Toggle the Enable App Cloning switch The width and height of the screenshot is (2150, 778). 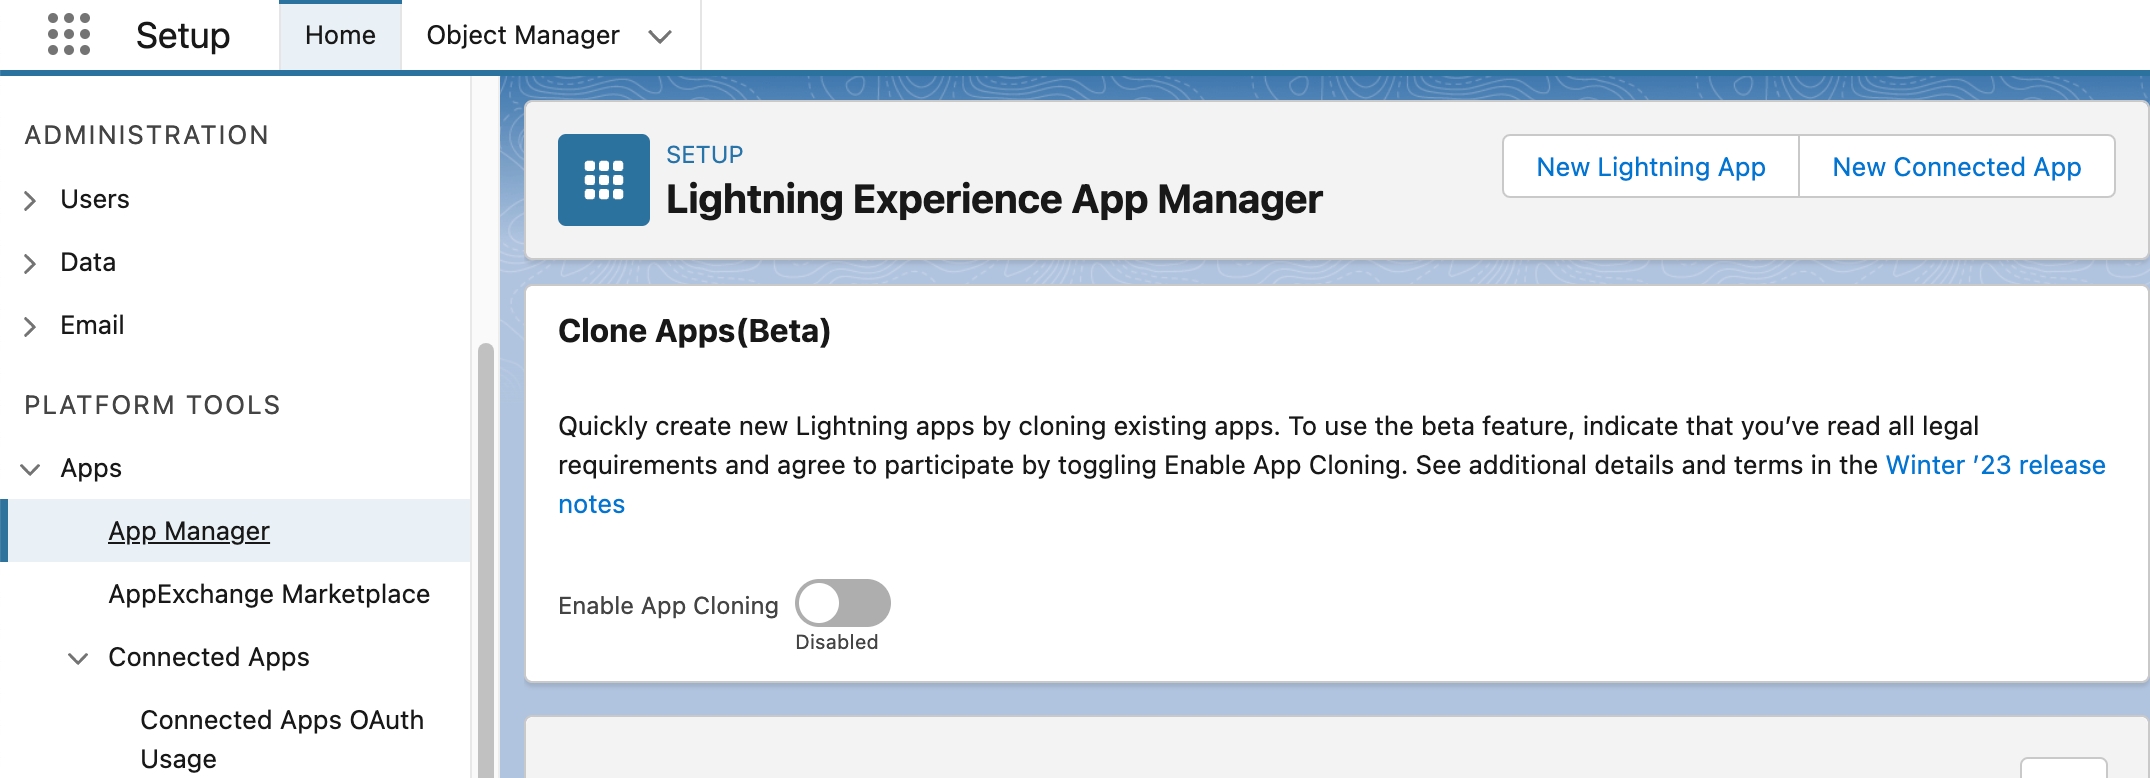842,603
